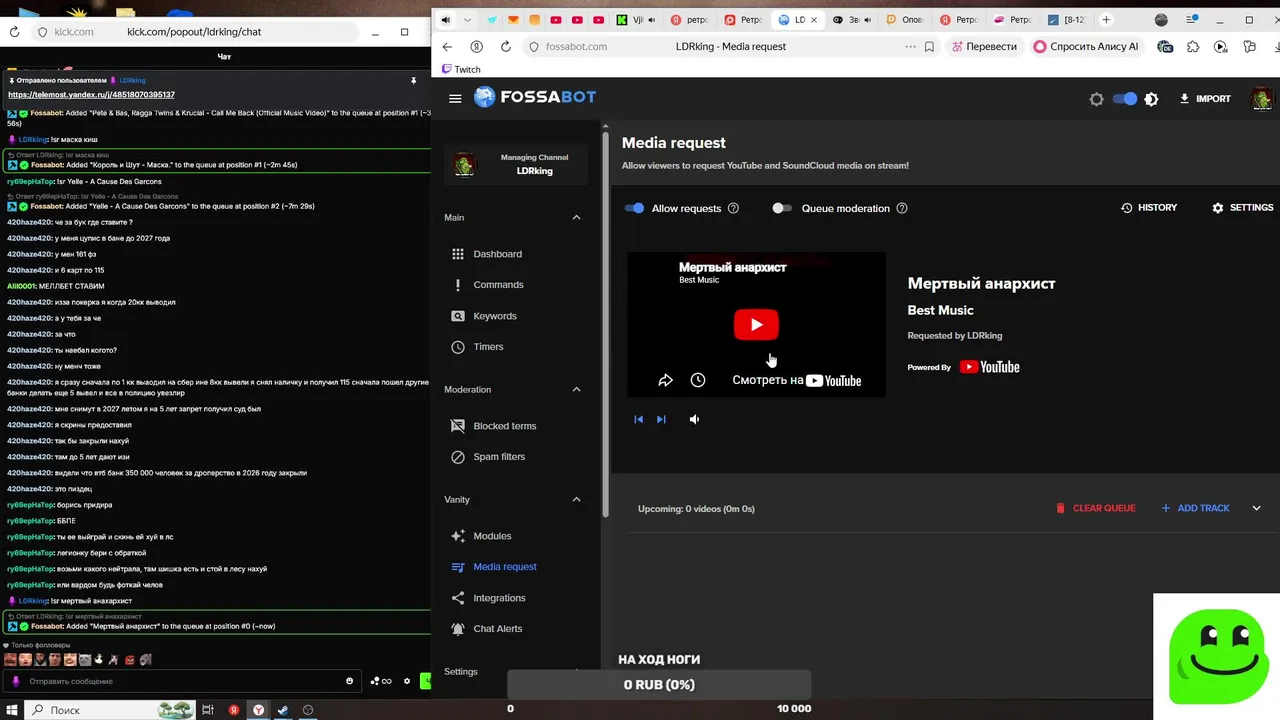Click Смотреть на YouTube link in player
Screen dimensions: 1280x720
tap(797, 380)
